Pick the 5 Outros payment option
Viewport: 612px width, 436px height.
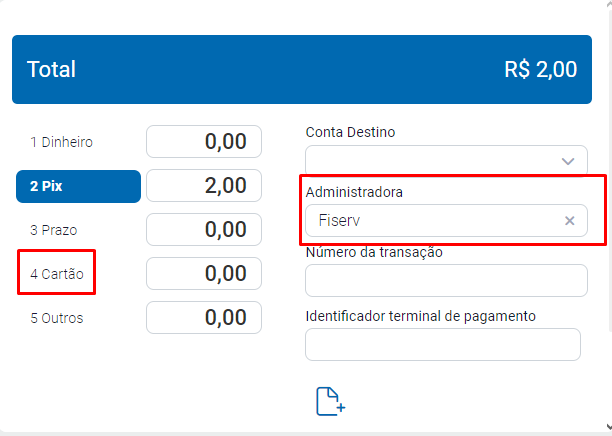coord(57,318)
